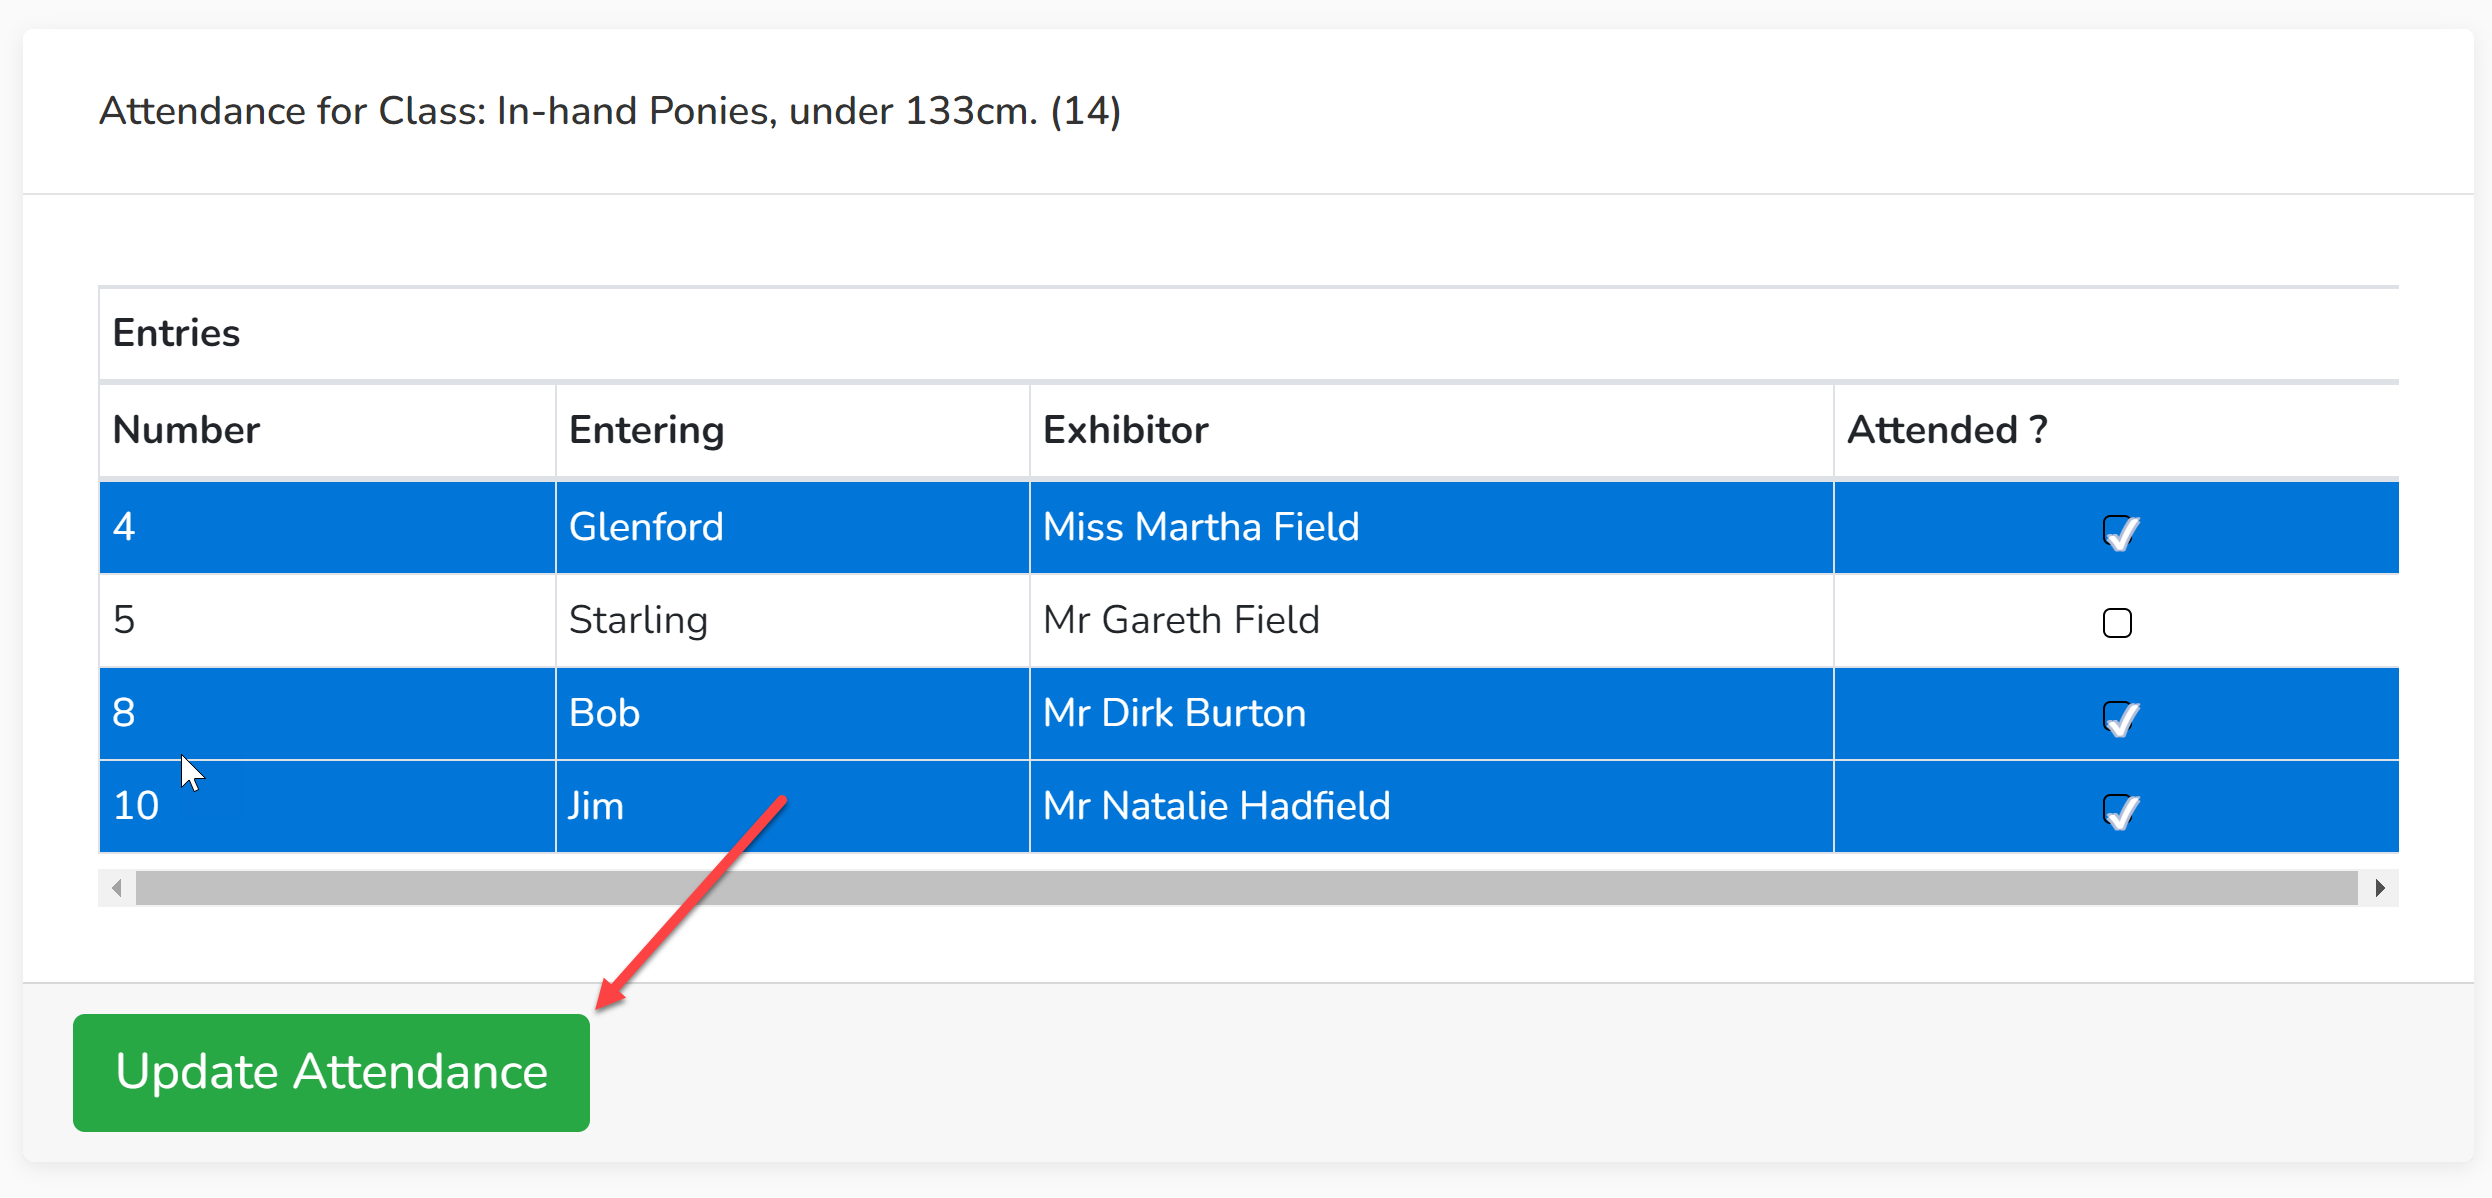Image resolution: width=2492 pixels, height=1198 pixels.
Task: Click exhibitor Mr Natalie Hadfield
Action: [1431, 806]
